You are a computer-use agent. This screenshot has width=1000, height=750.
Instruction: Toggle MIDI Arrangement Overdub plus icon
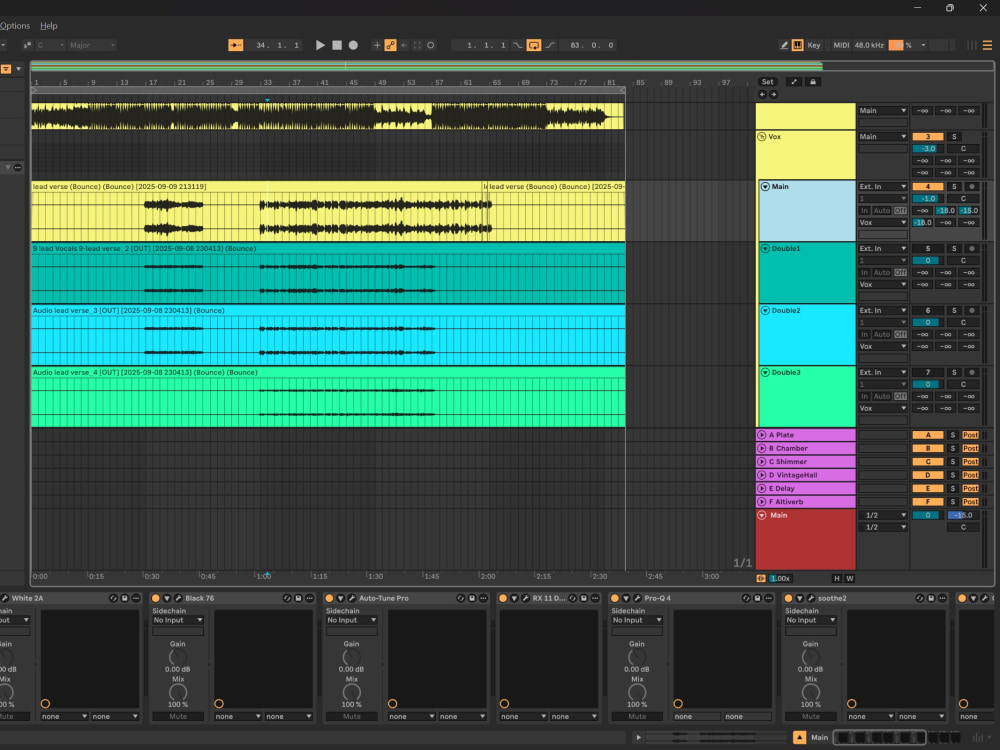click(376, 45)
